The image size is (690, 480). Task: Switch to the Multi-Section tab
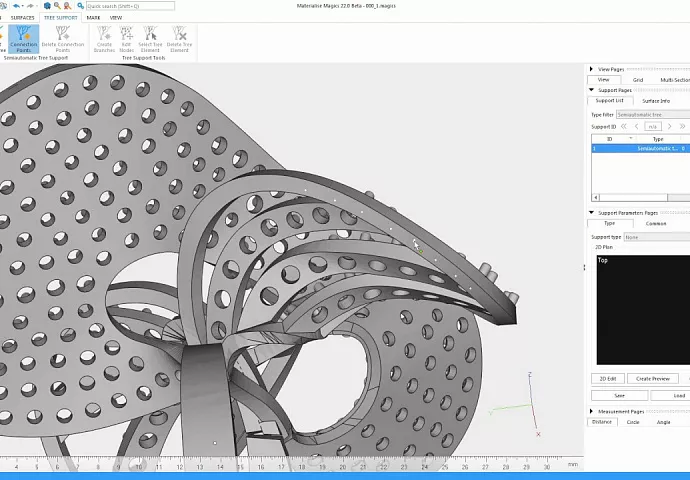[675, 80]
